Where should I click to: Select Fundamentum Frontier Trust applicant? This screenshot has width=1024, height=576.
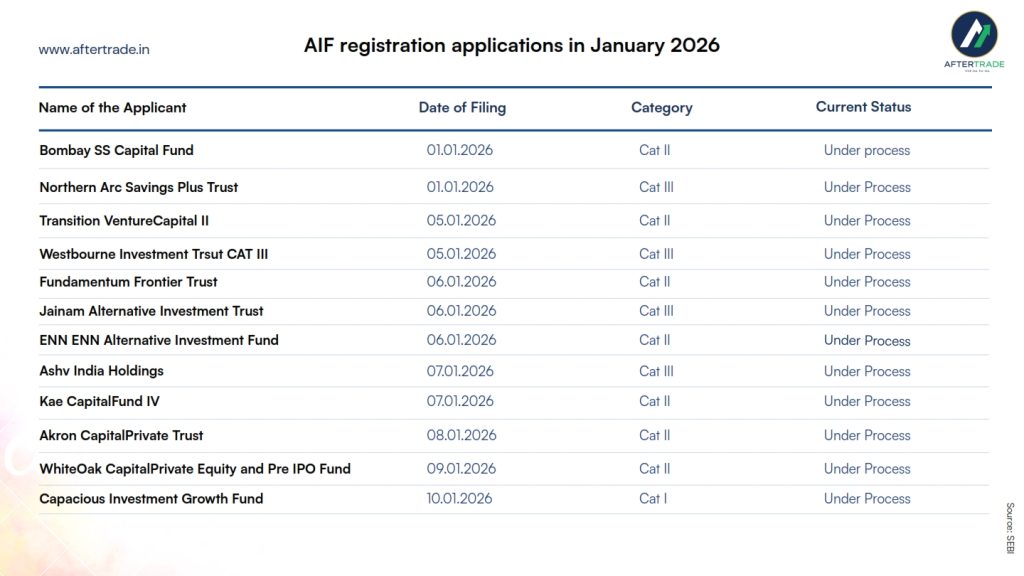[128, 282]
